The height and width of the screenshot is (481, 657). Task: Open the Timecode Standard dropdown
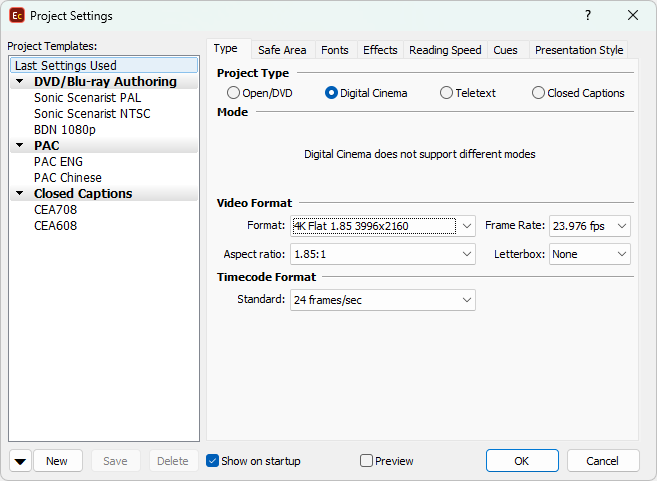[466, 300]
